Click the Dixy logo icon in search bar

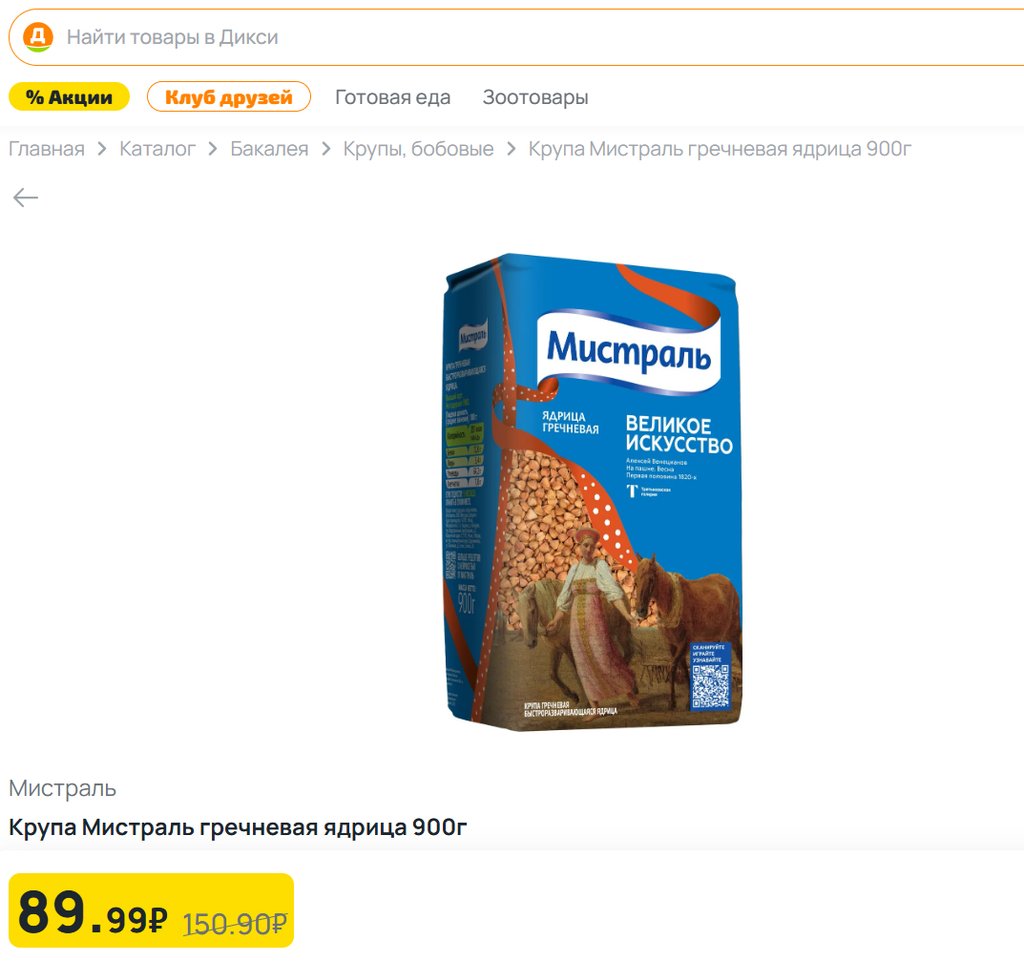click(37, 38)
